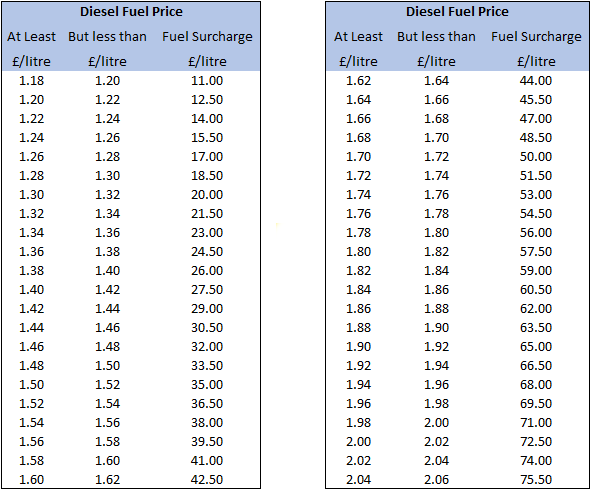Select the 12.50 fuel surcharge cell
Viewport: 592px width, 489px height.
pos(207,99)
